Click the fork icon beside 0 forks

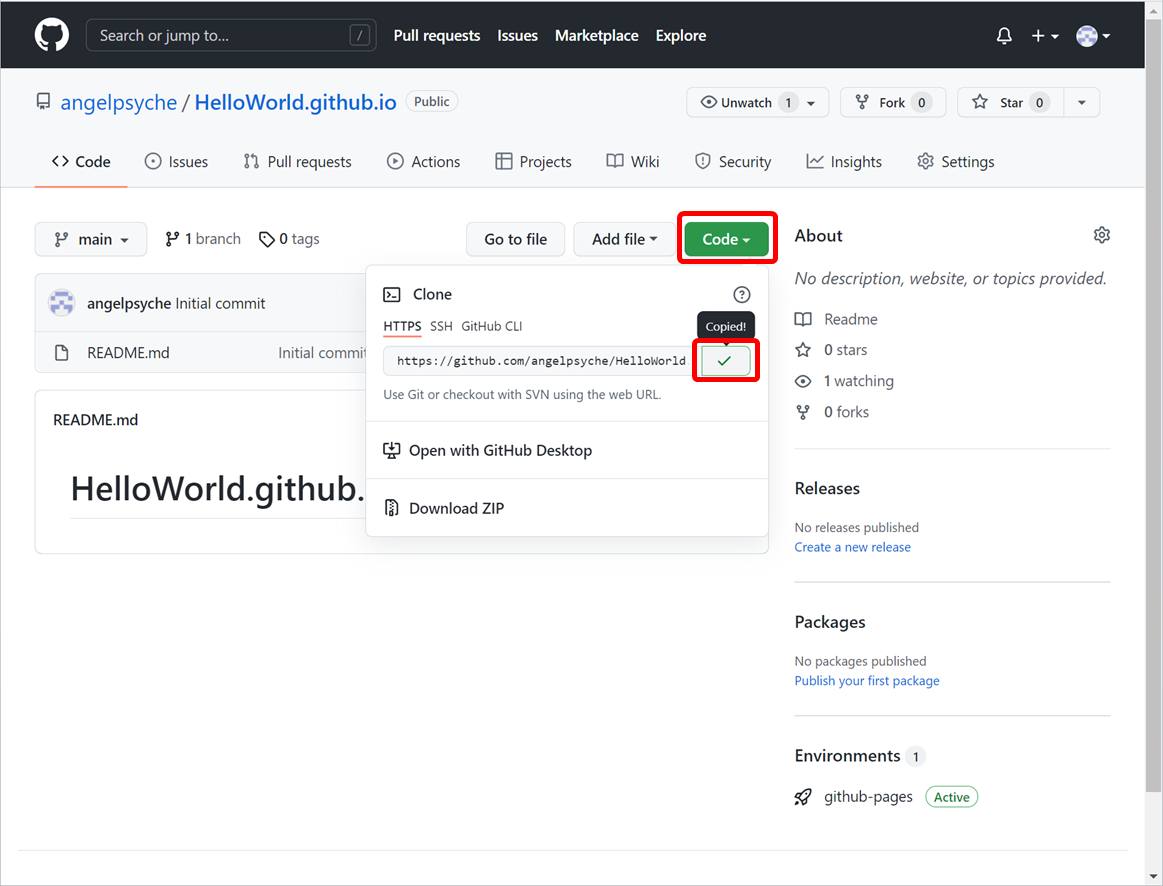803,412
